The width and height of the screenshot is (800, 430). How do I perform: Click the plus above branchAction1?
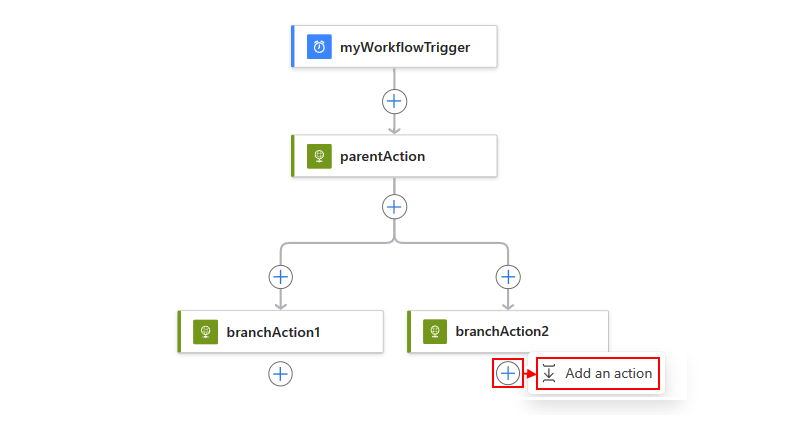(x=281, y=277)
